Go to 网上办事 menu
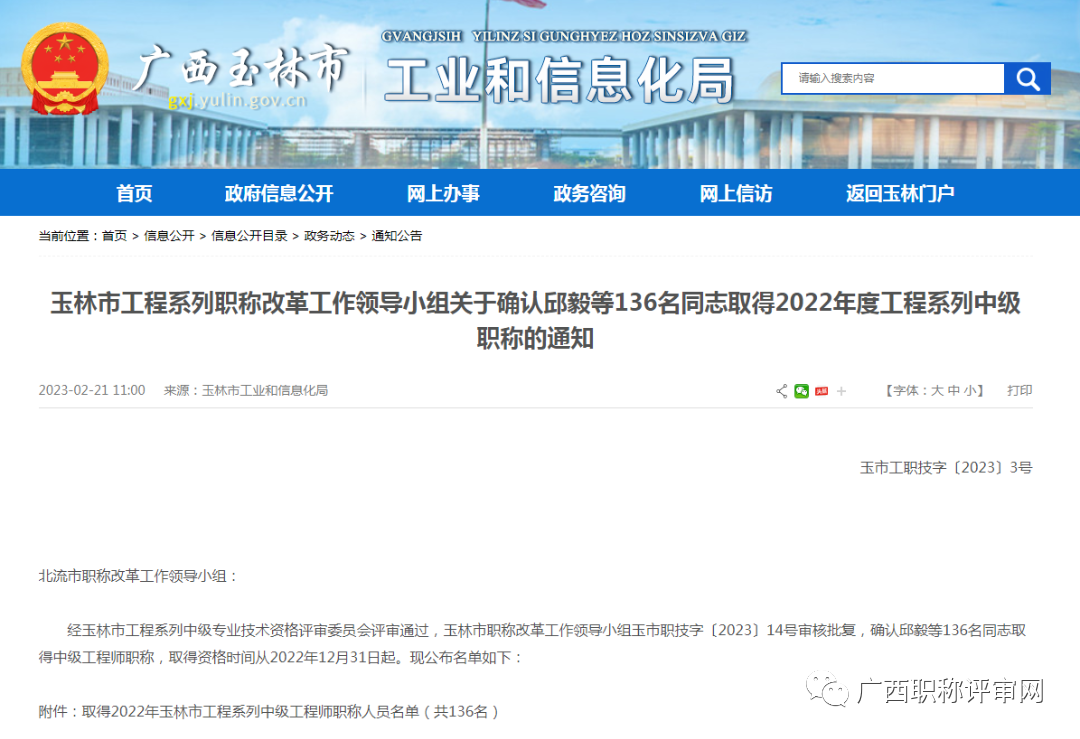Image resolution: width=1080 pixels, height=739 pixels. [x=443, y=194]
